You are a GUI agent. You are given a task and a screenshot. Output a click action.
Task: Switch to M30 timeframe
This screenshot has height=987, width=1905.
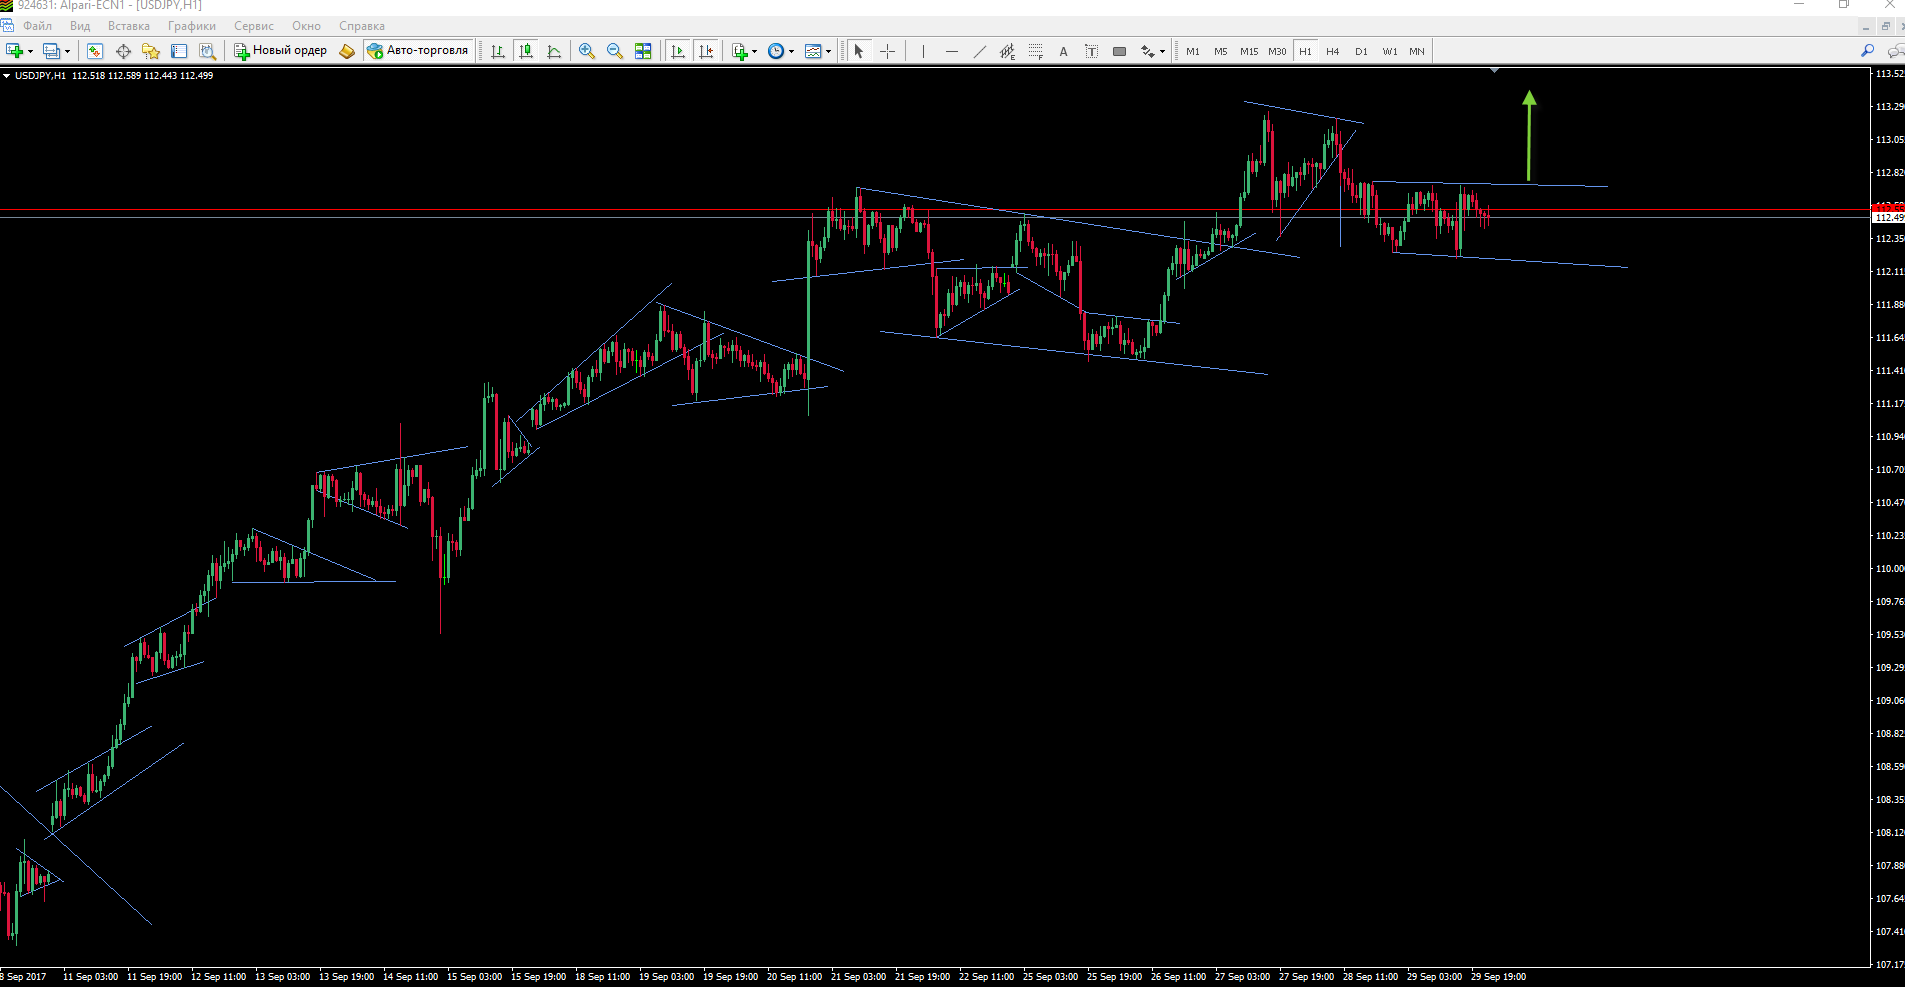pos(1277,51)
